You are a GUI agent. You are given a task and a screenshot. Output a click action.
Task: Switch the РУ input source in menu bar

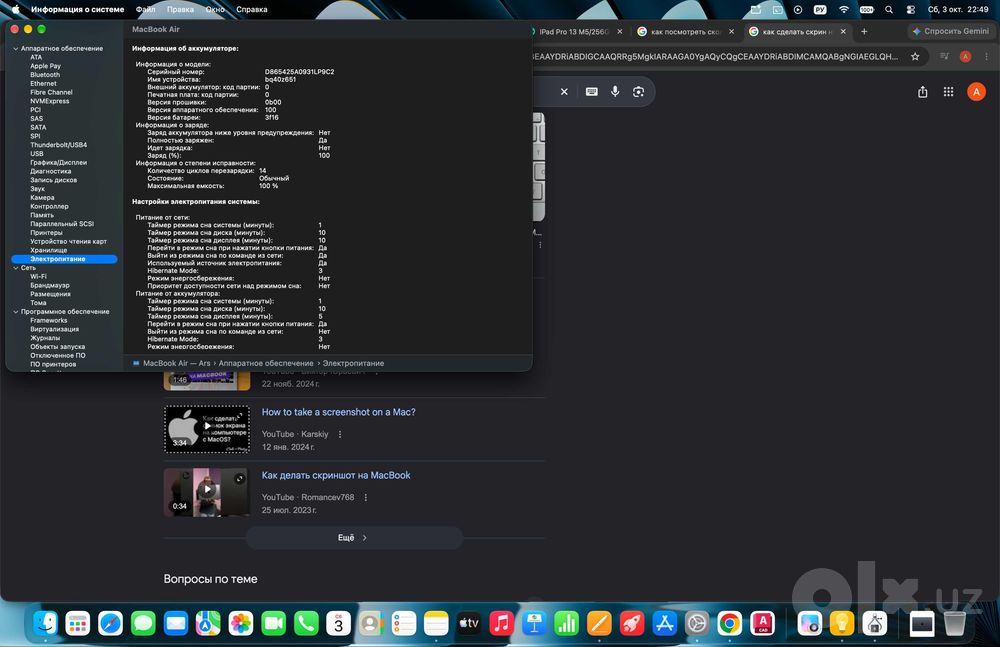(x=820, y=10)
